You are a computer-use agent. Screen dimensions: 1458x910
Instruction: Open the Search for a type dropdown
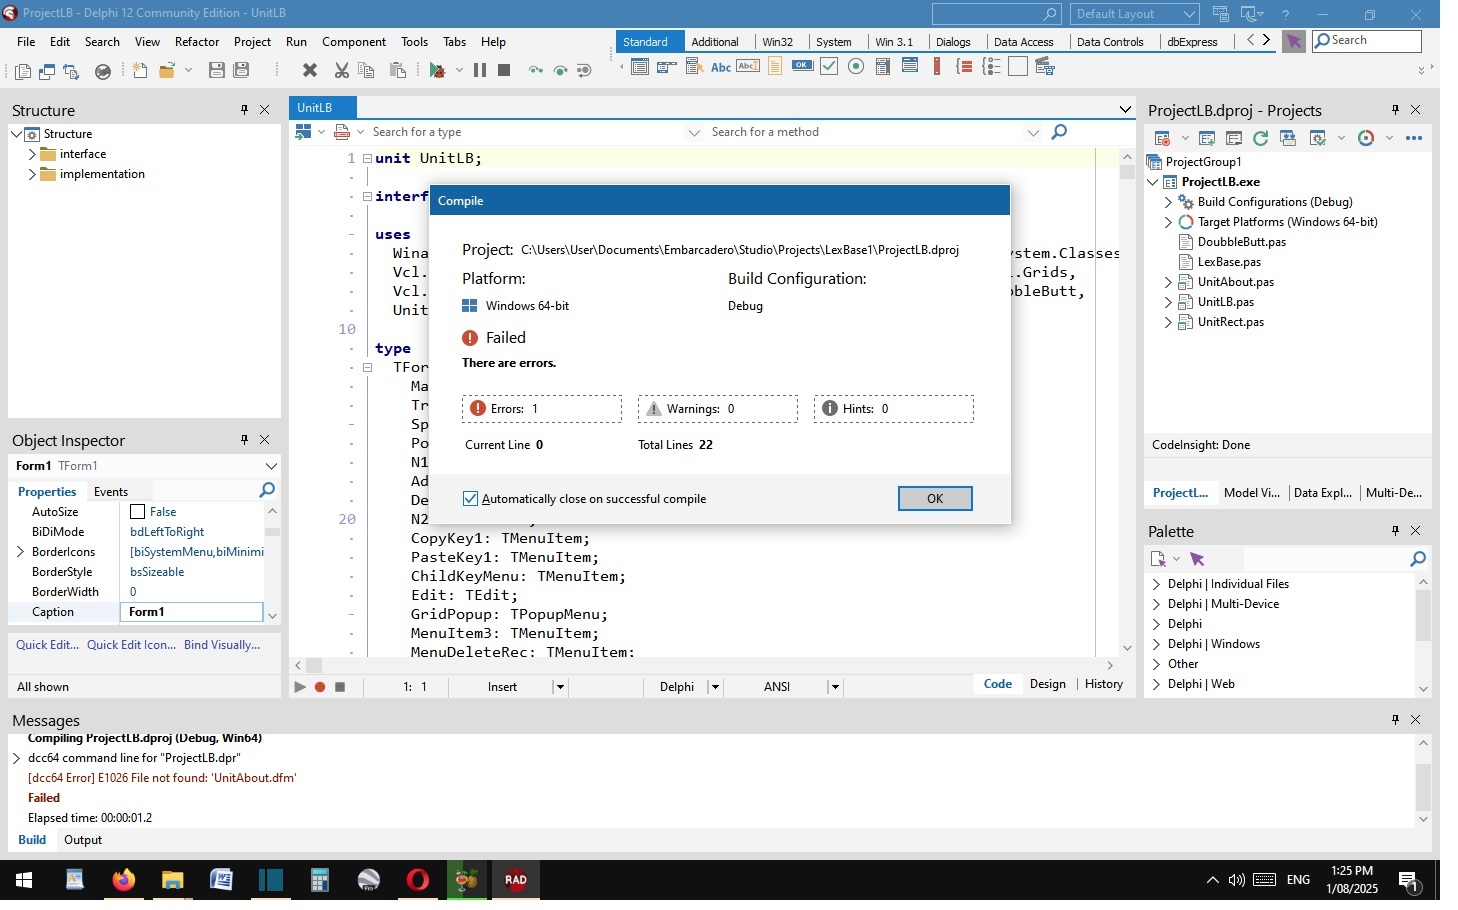(694, 132)
